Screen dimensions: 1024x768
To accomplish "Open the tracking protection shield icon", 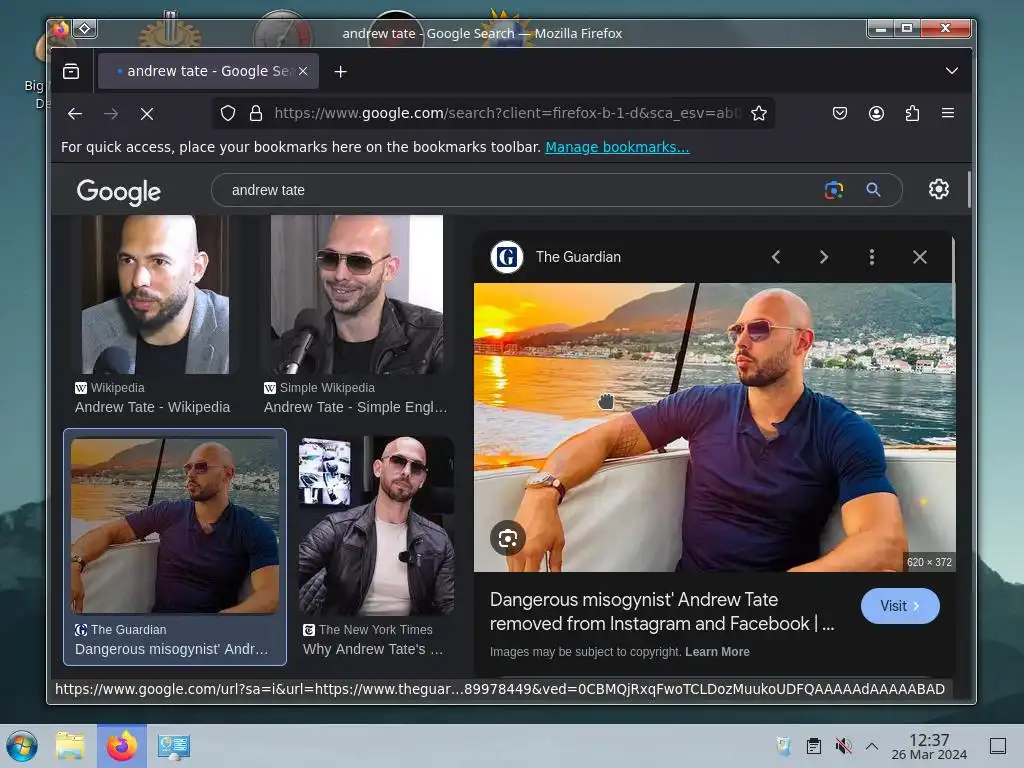I will point(227,114).
